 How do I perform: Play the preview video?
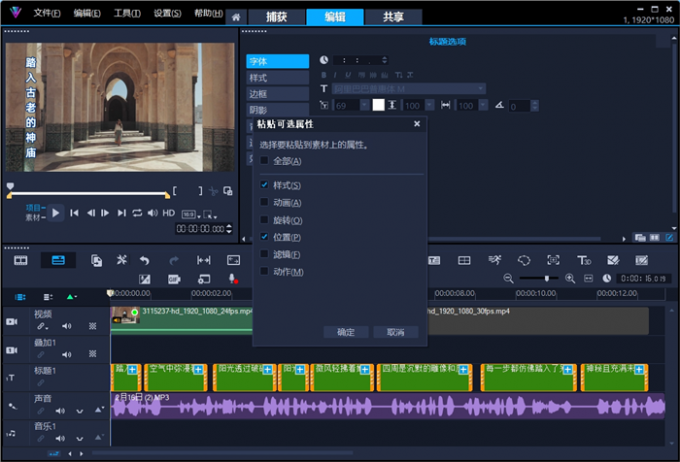point(56,213)
